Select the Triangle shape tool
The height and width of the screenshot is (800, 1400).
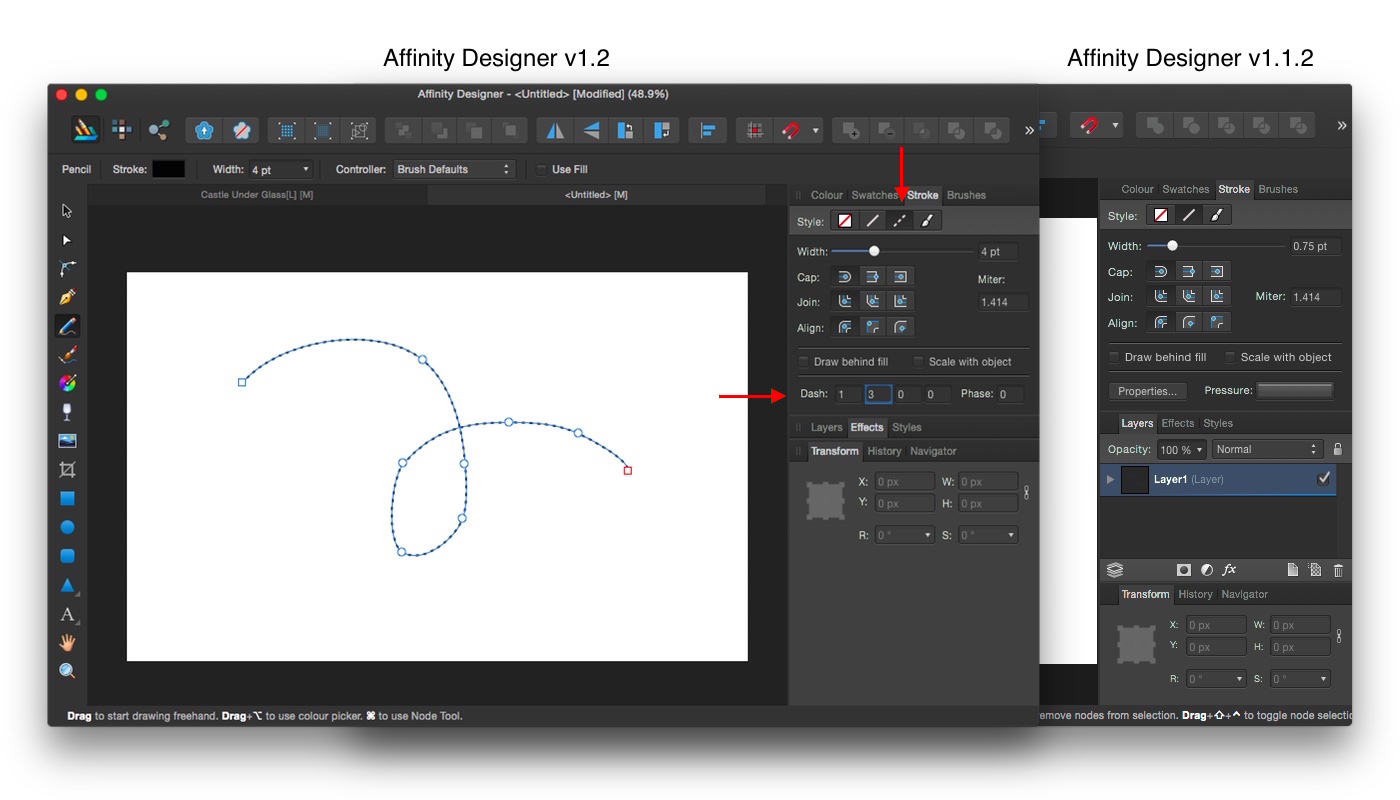coord(67,585)
